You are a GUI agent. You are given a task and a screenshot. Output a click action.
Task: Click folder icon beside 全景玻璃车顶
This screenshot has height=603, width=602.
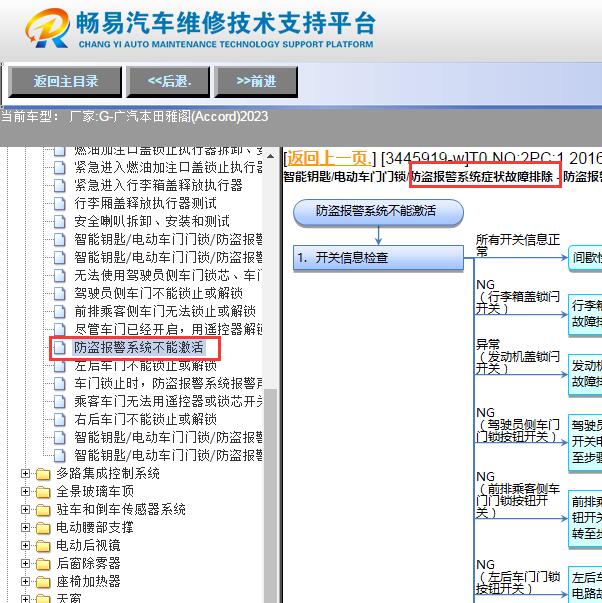point(43,492)
